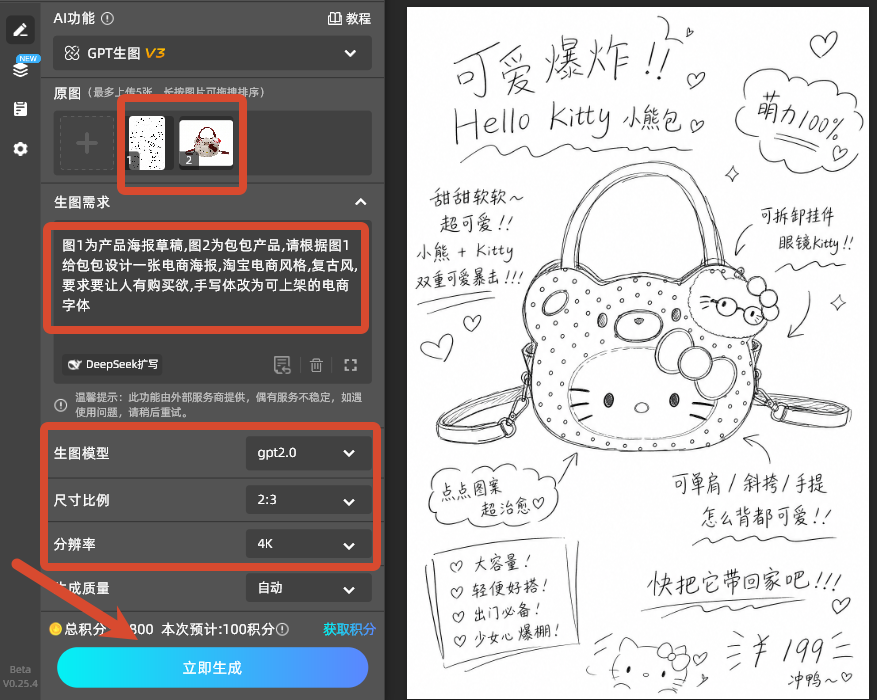Click the trash icon to clear prompt
Image resolution: width=877 pixels, height=700 pixels.
(316, 365)
